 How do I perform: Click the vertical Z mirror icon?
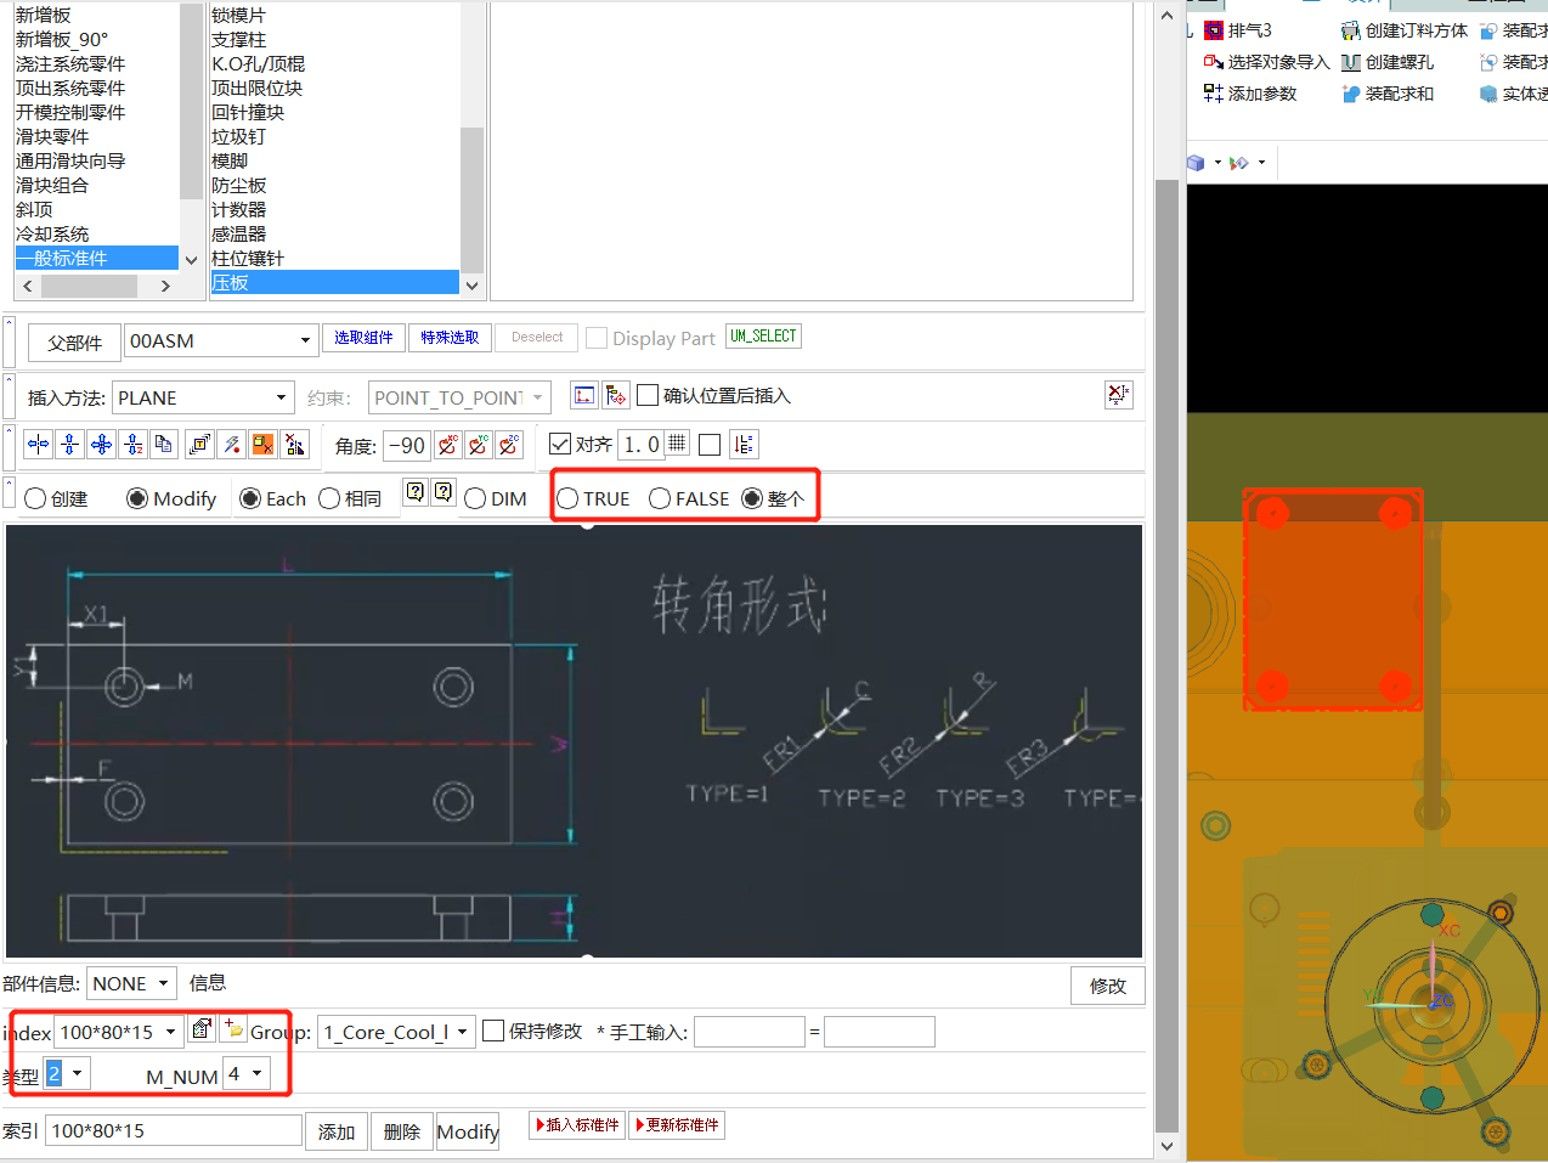pyautogui.click(x=134, y=444)
